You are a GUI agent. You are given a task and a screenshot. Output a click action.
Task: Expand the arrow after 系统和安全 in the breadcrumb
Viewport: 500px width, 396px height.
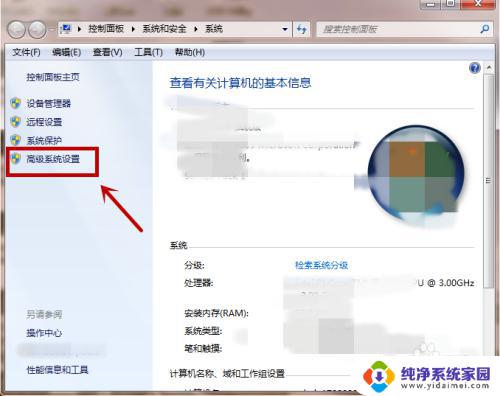click(196, 29)
